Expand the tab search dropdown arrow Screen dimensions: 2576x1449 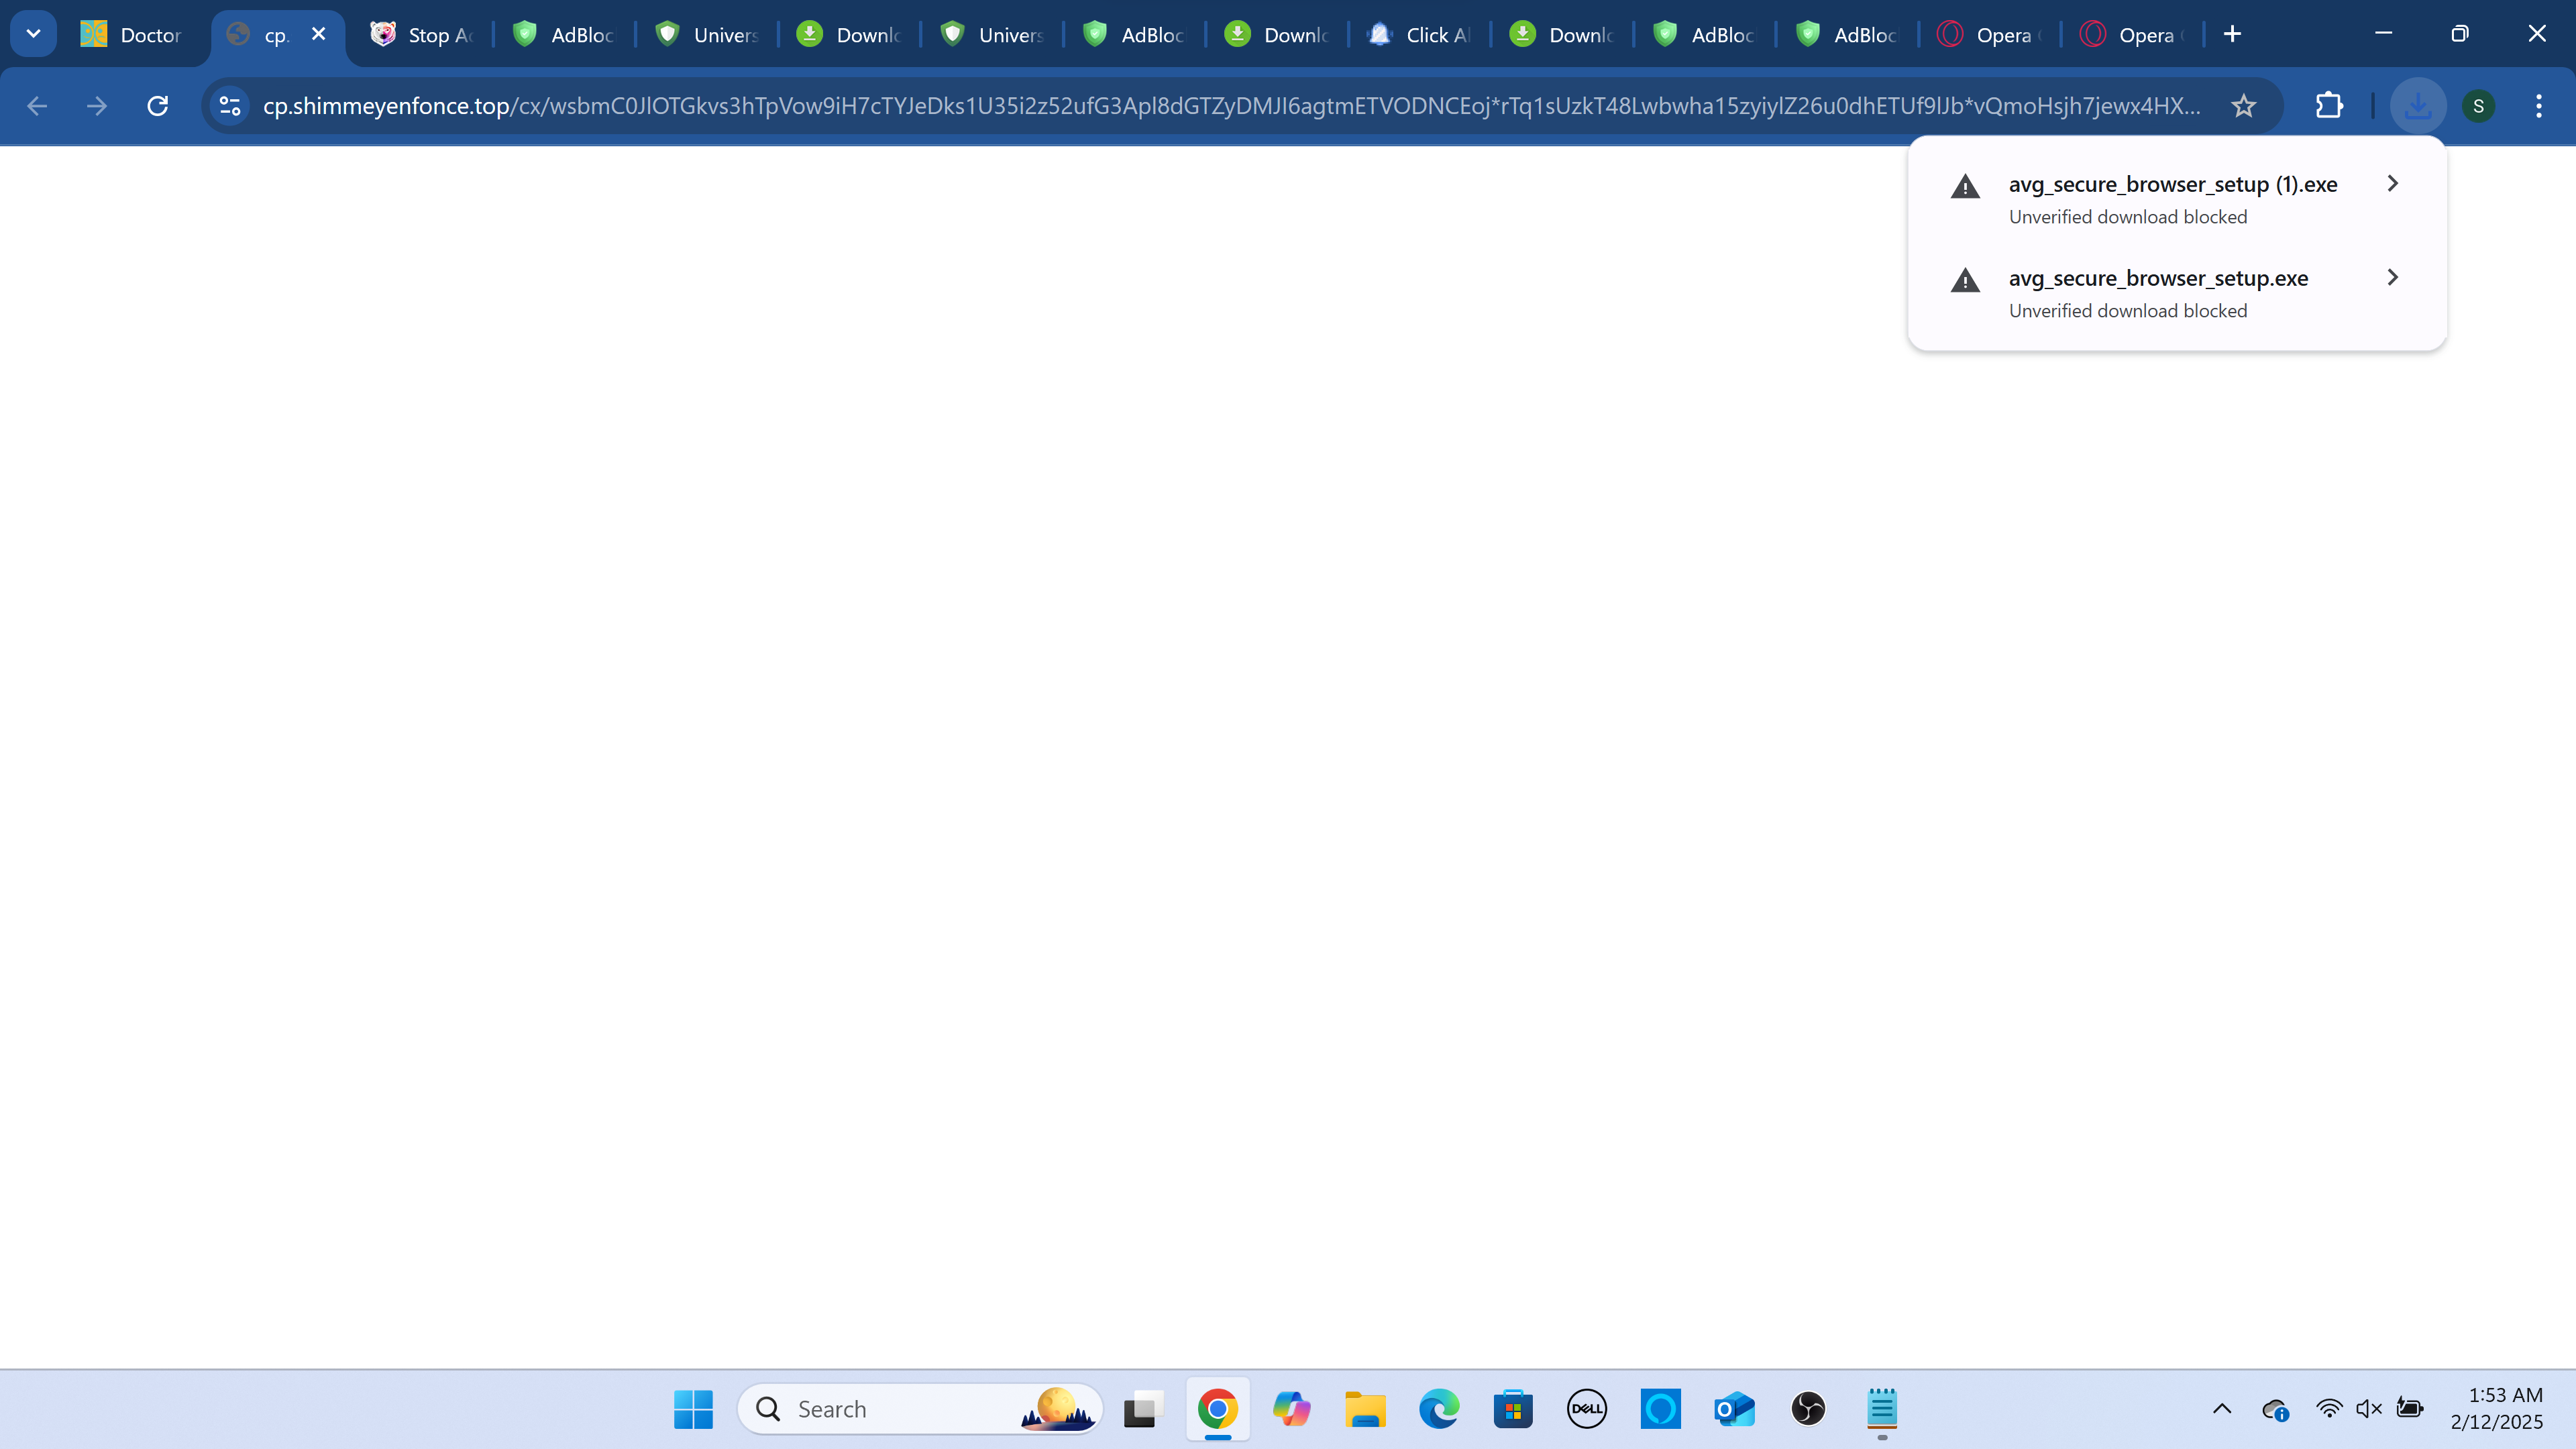(33, 34)
